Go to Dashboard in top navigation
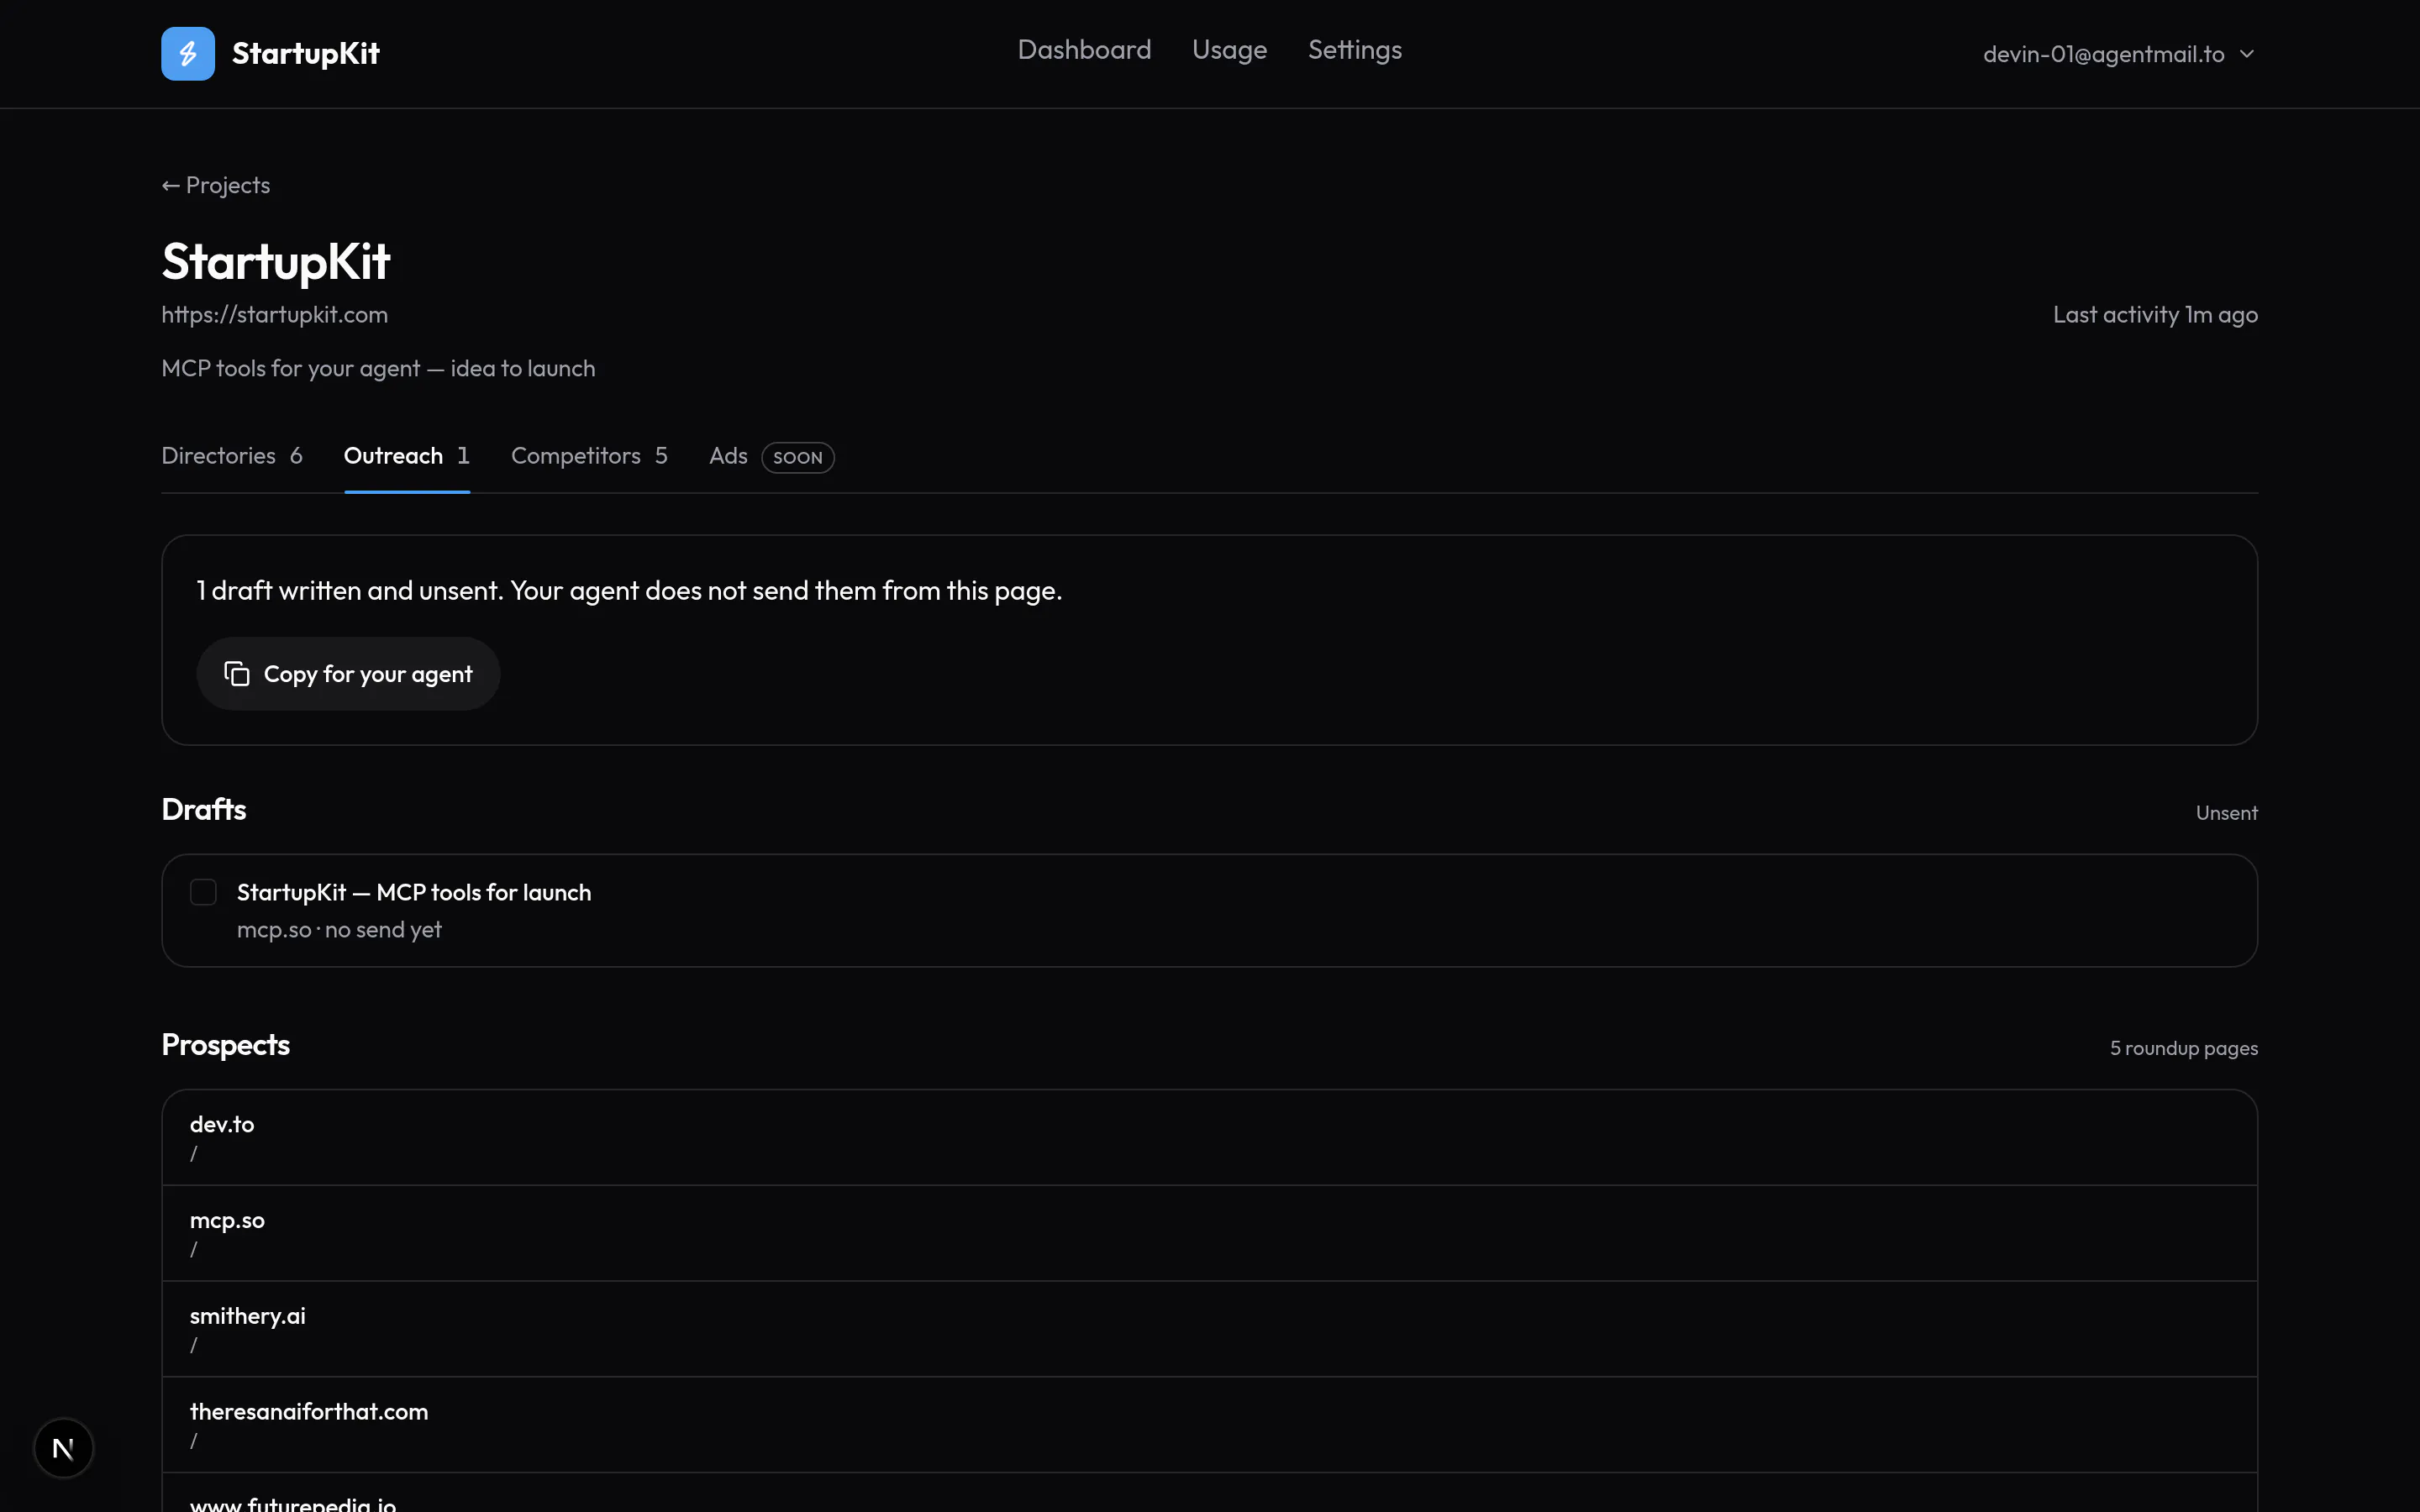Image resolution: width=2420 pixels, height=1512 pixels. (x=1084, y=50)
